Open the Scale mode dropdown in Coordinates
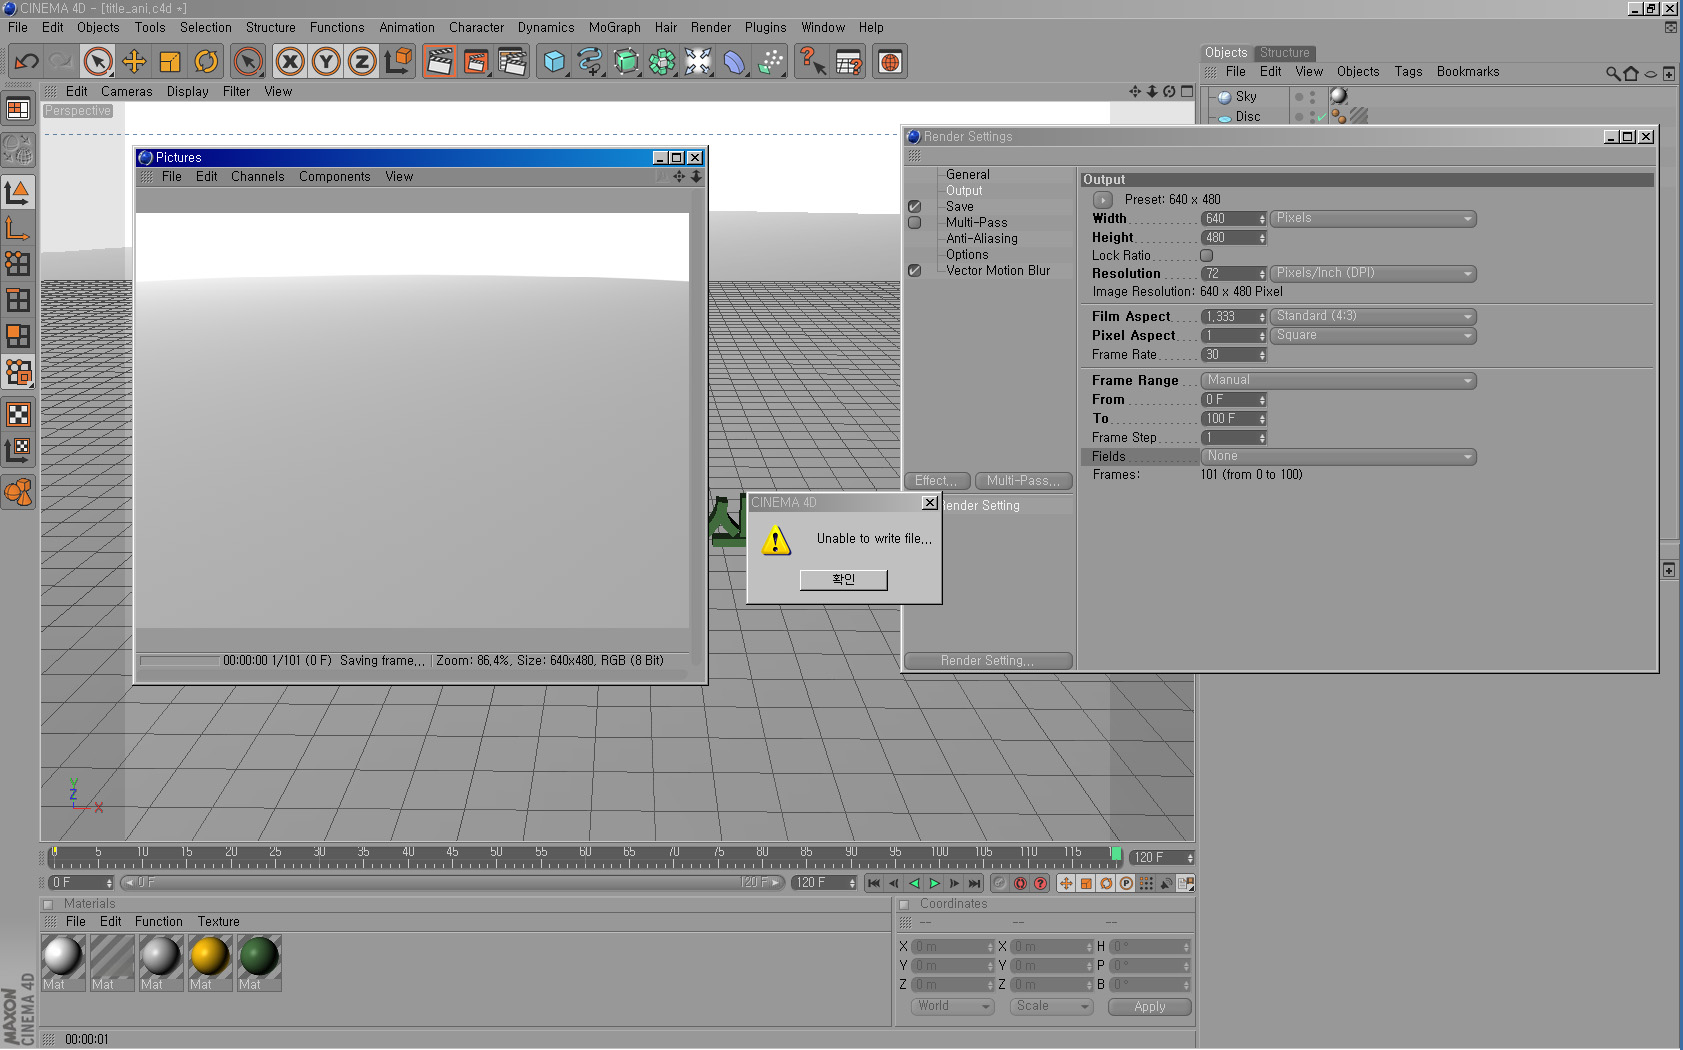This screenshot has width=1683, height=1050. [x=1052, y=1007]
